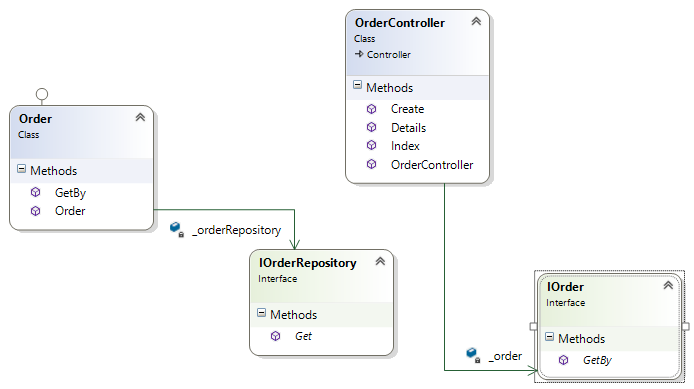This screenshot has width=694, height=389.
Task: Click the OrderController class title
Action: point(400,23)
